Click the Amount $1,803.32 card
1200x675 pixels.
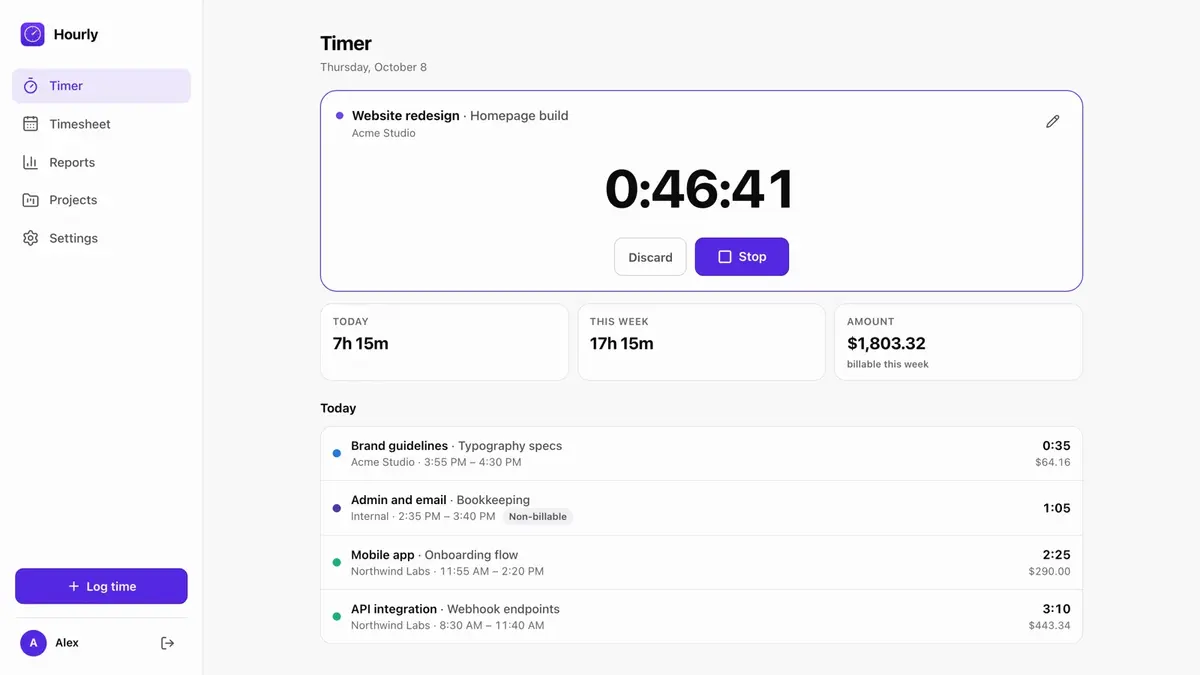pos(958,342)
